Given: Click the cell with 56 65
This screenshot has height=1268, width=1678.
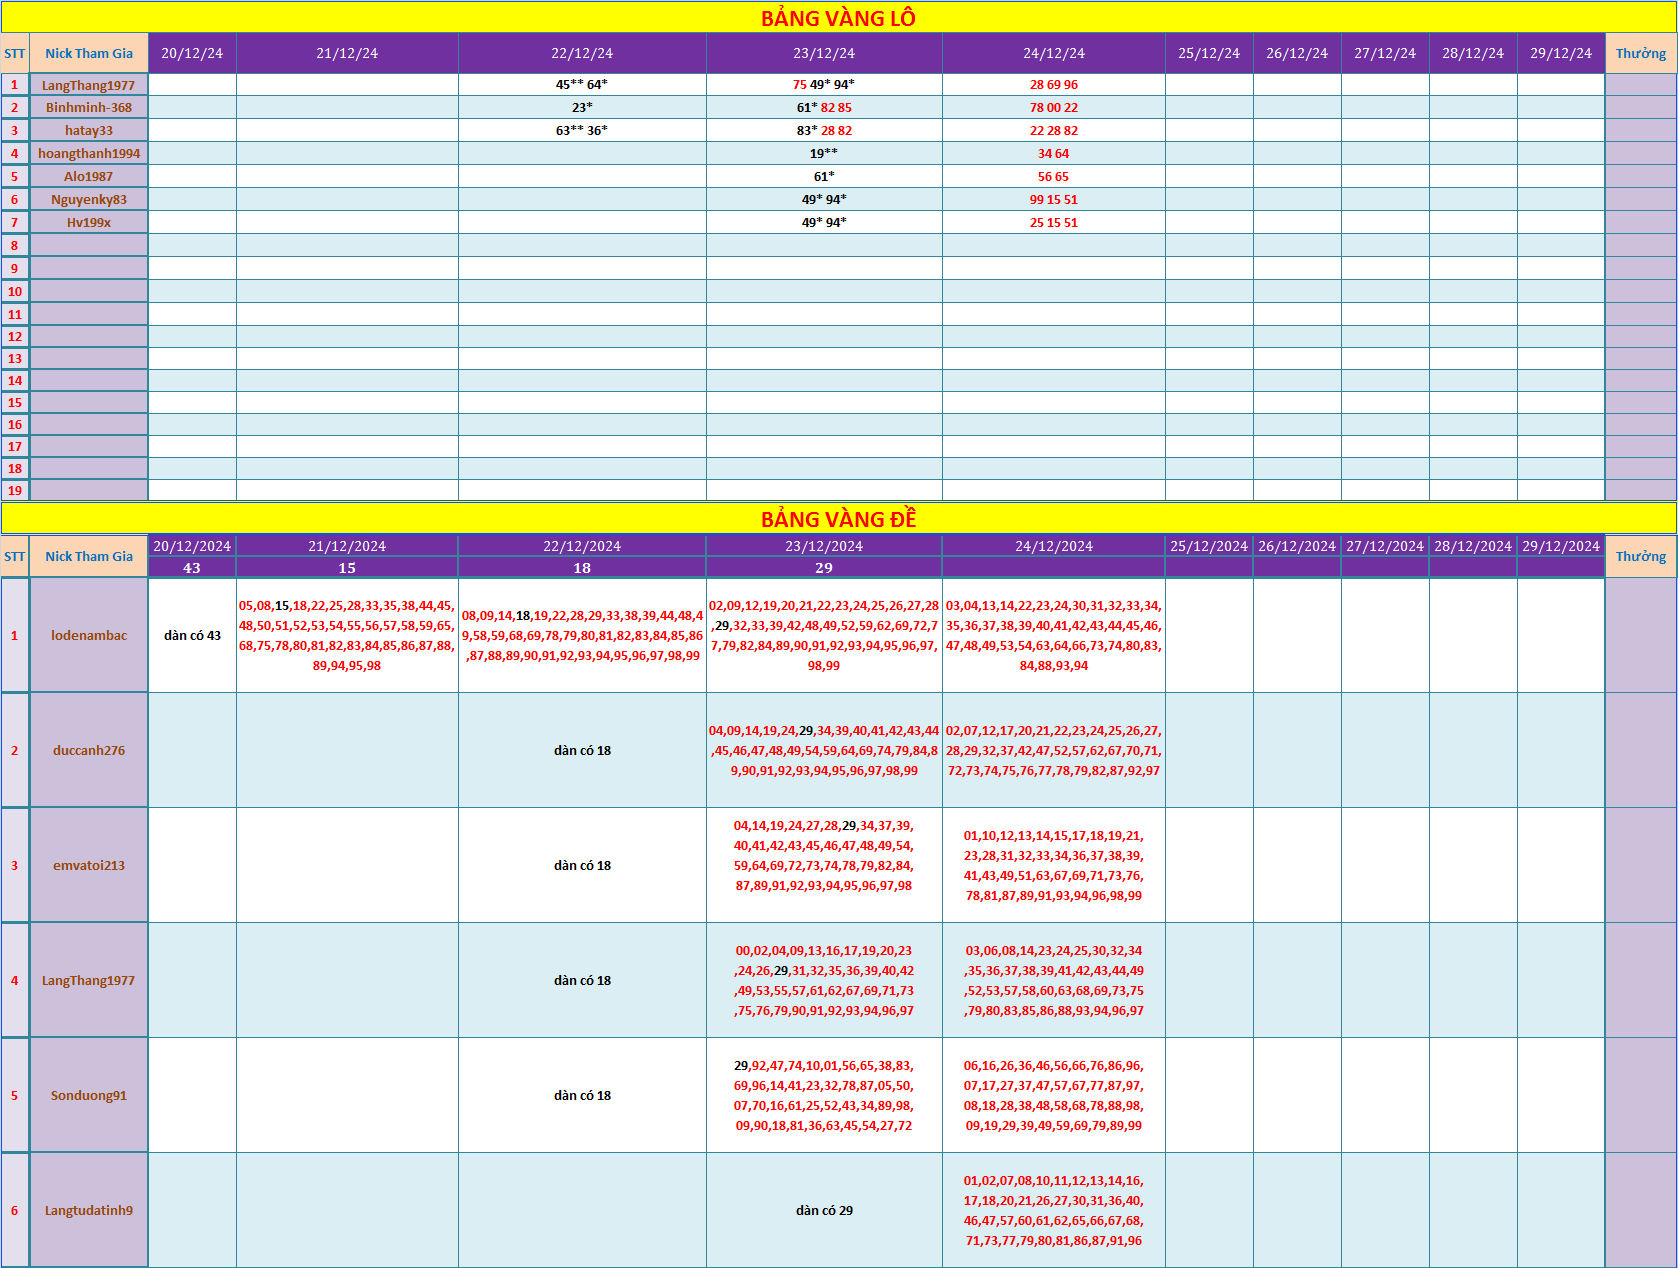Looking at the screenshot, I should tap(1054, 176).
